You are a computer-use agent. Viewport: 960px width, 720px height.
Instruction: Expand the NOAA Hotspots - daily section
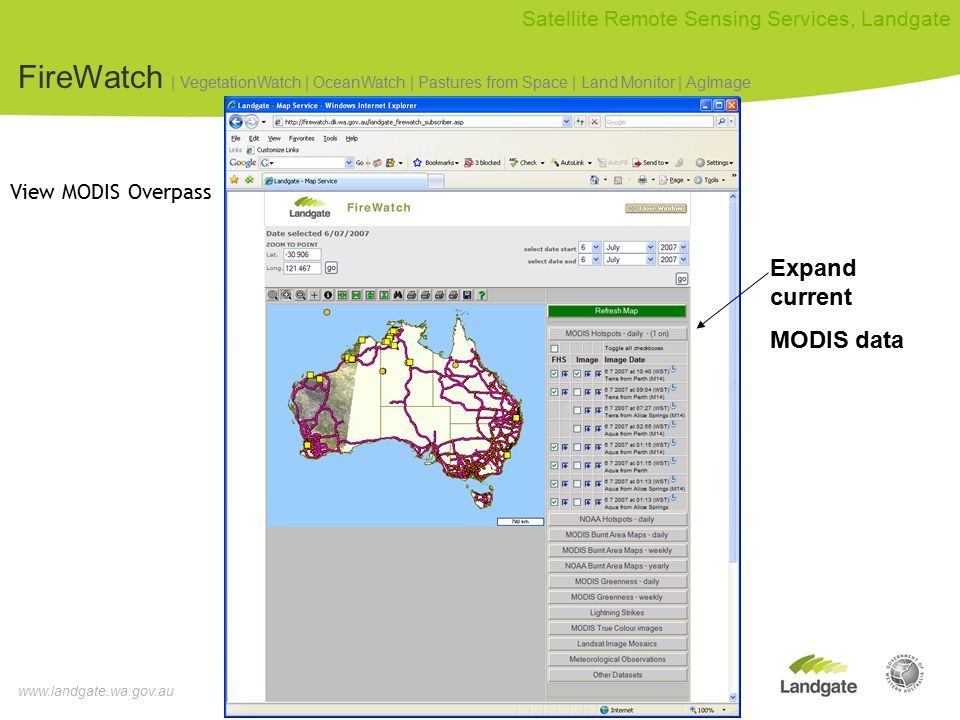click(x=617, y=519)
